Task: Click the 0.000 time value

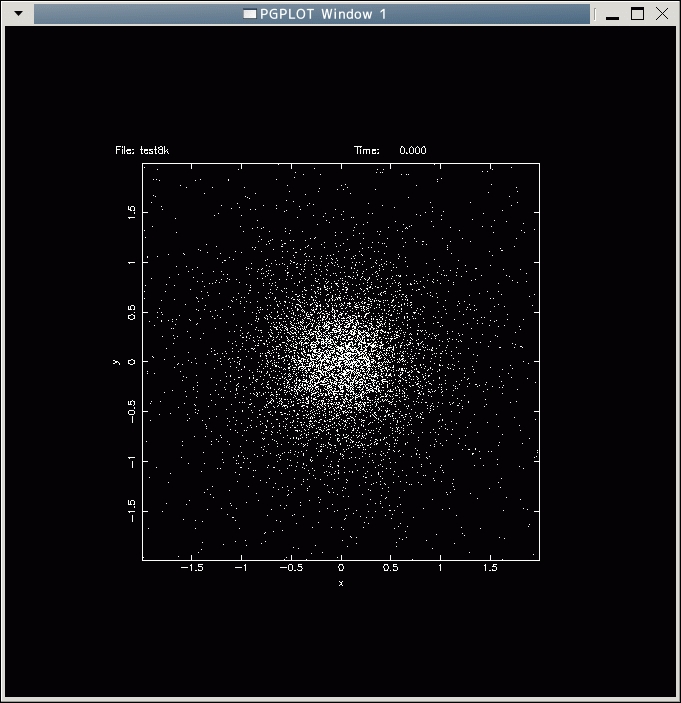Action: 412,151
